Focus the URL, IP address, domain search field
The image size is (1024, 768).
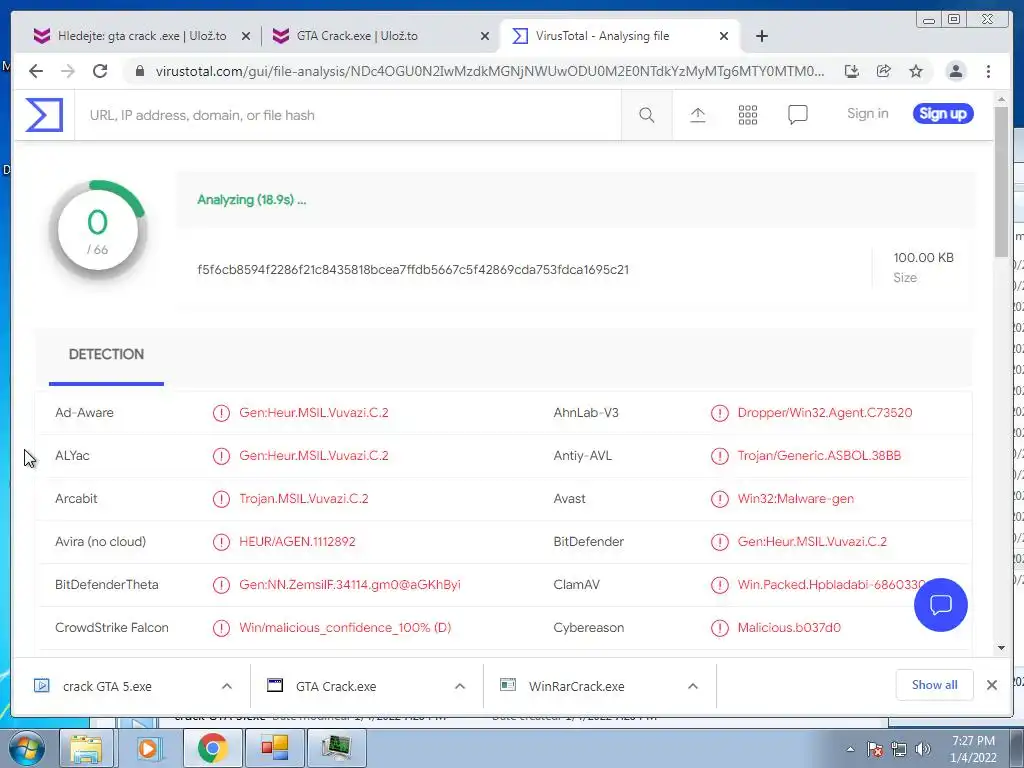click(349, 116)
